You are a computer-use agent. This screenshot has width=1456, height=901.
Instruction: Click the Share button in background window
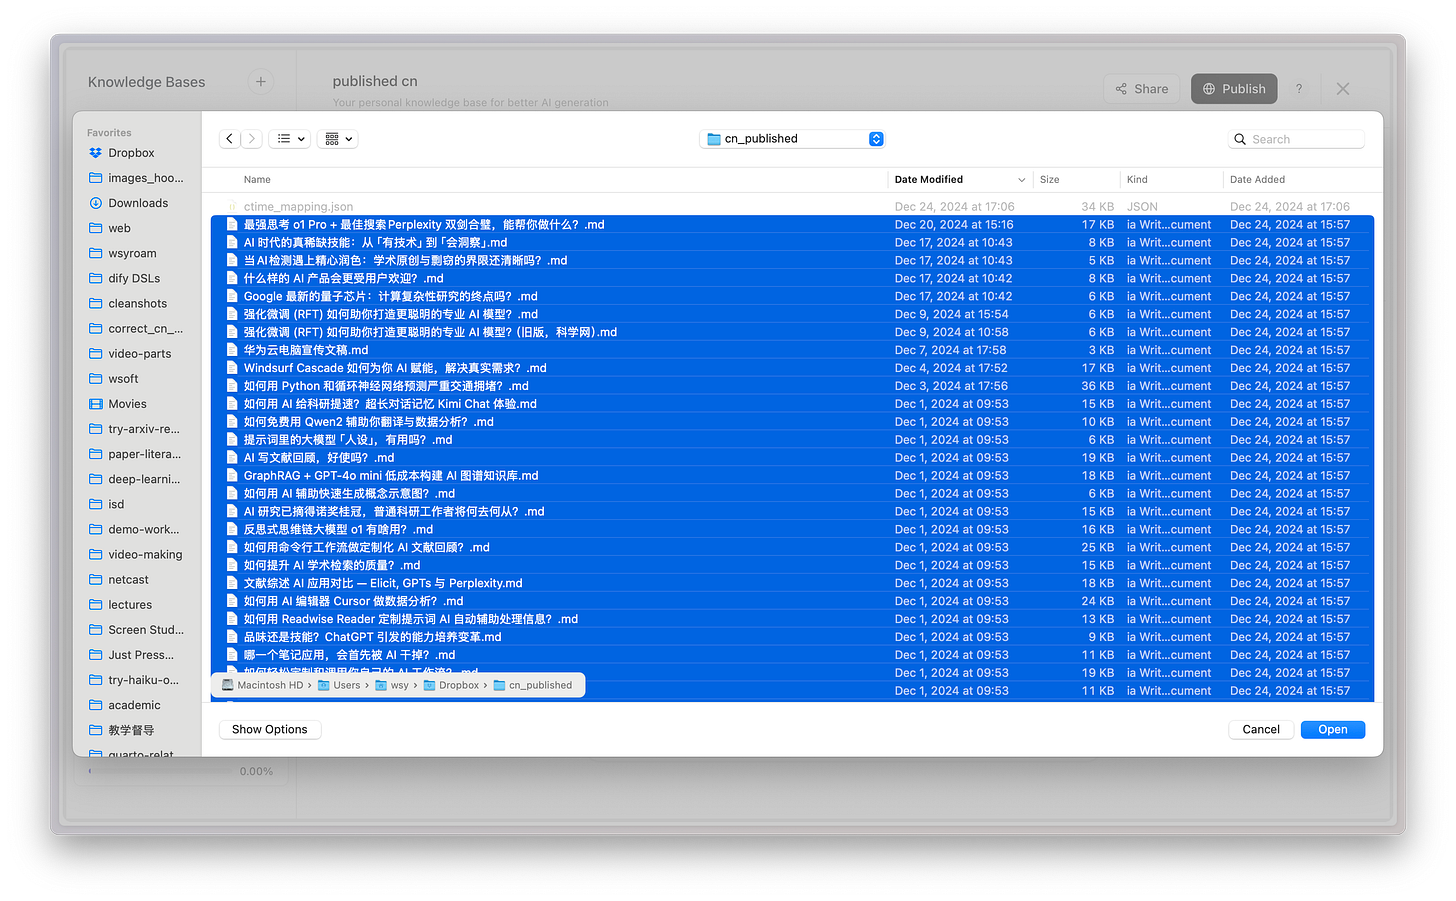1142,89
